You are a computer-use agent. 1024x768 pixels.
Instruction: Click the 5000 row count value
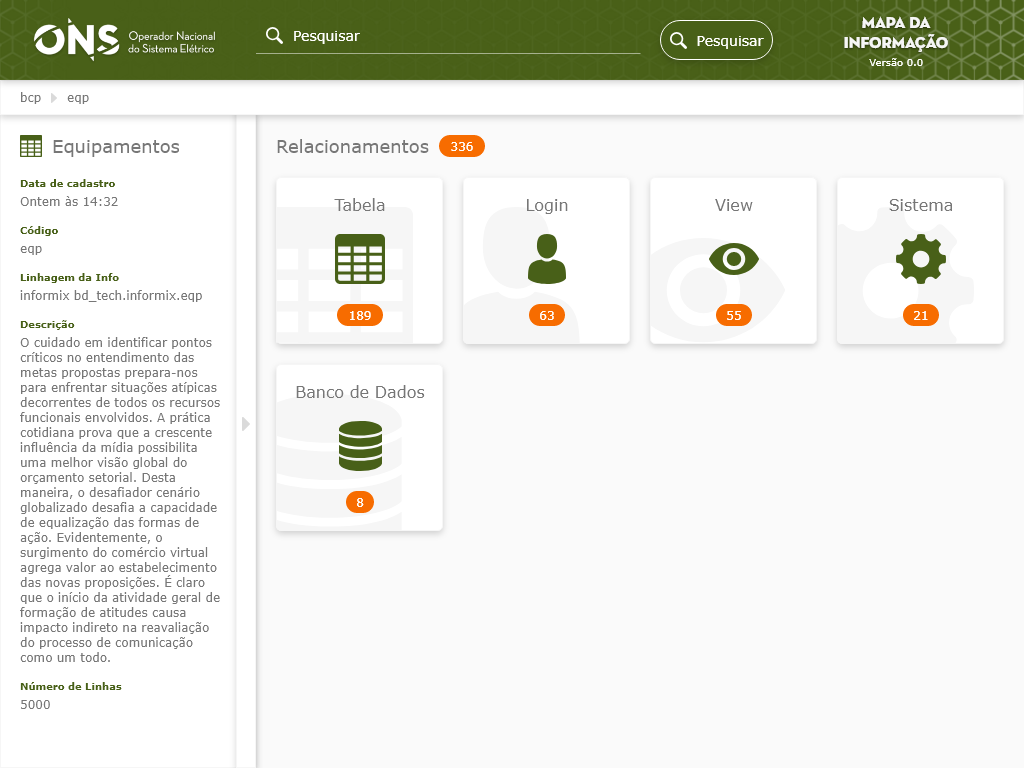[x=35, y=705]
